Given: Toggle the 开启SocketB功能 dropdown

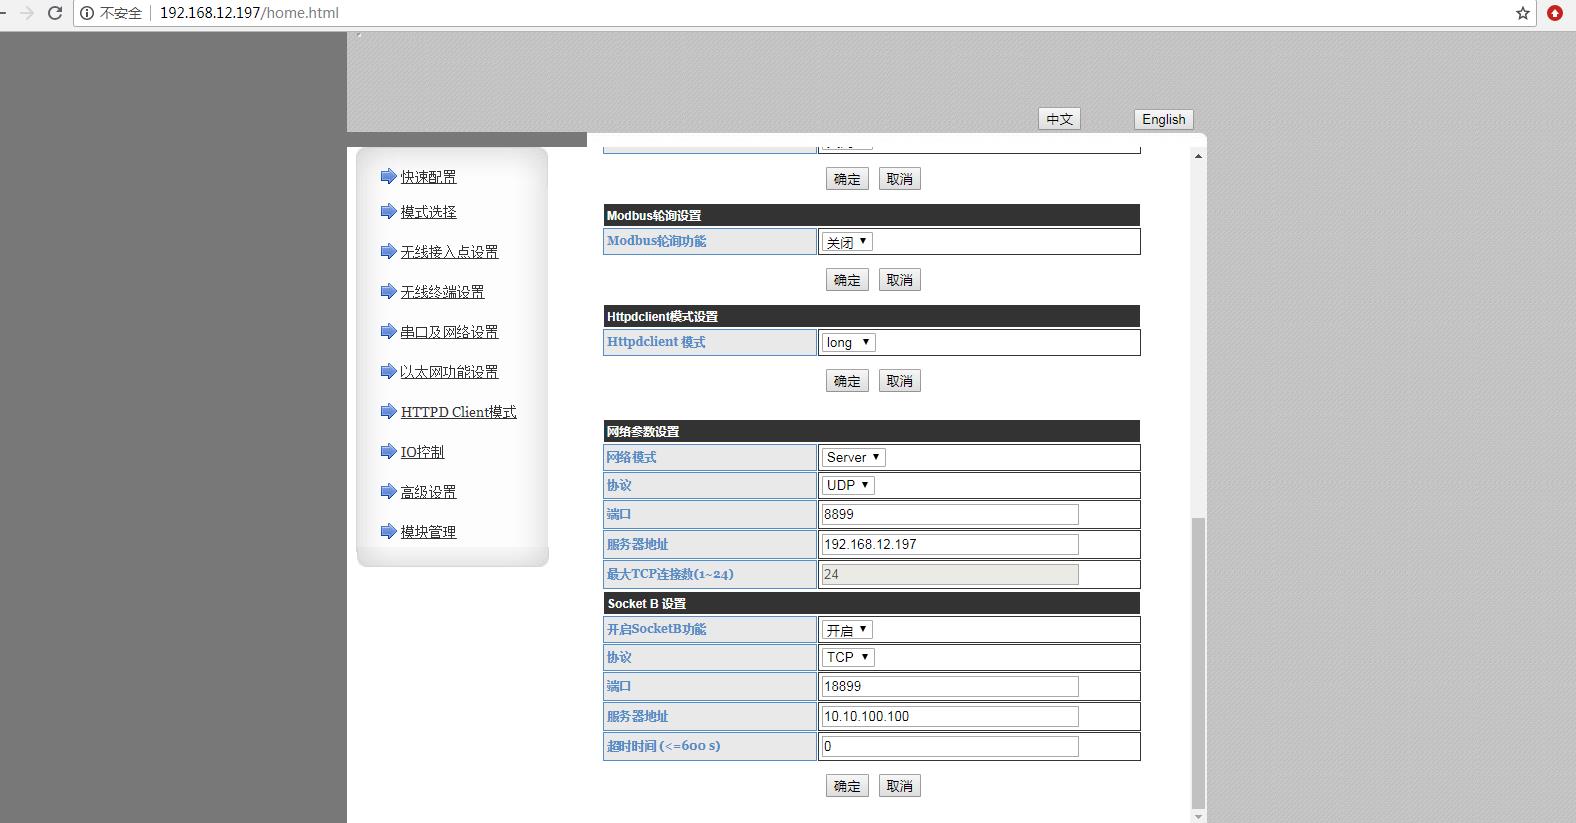Looking at the screenshot, I should point(847,630).
